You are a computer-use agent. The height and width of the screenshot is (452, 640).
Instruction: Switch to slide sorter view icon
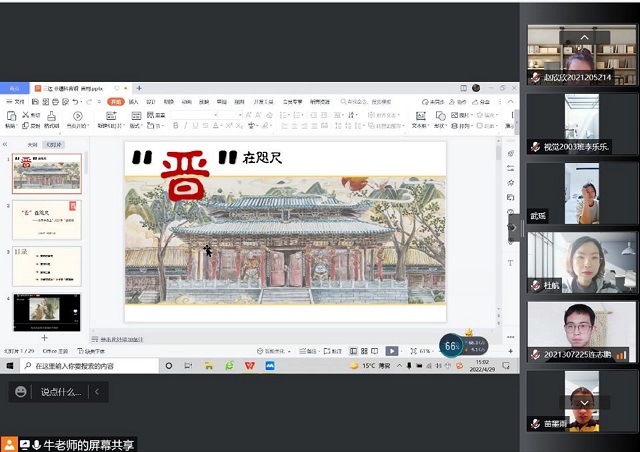(x=364, y=351)
